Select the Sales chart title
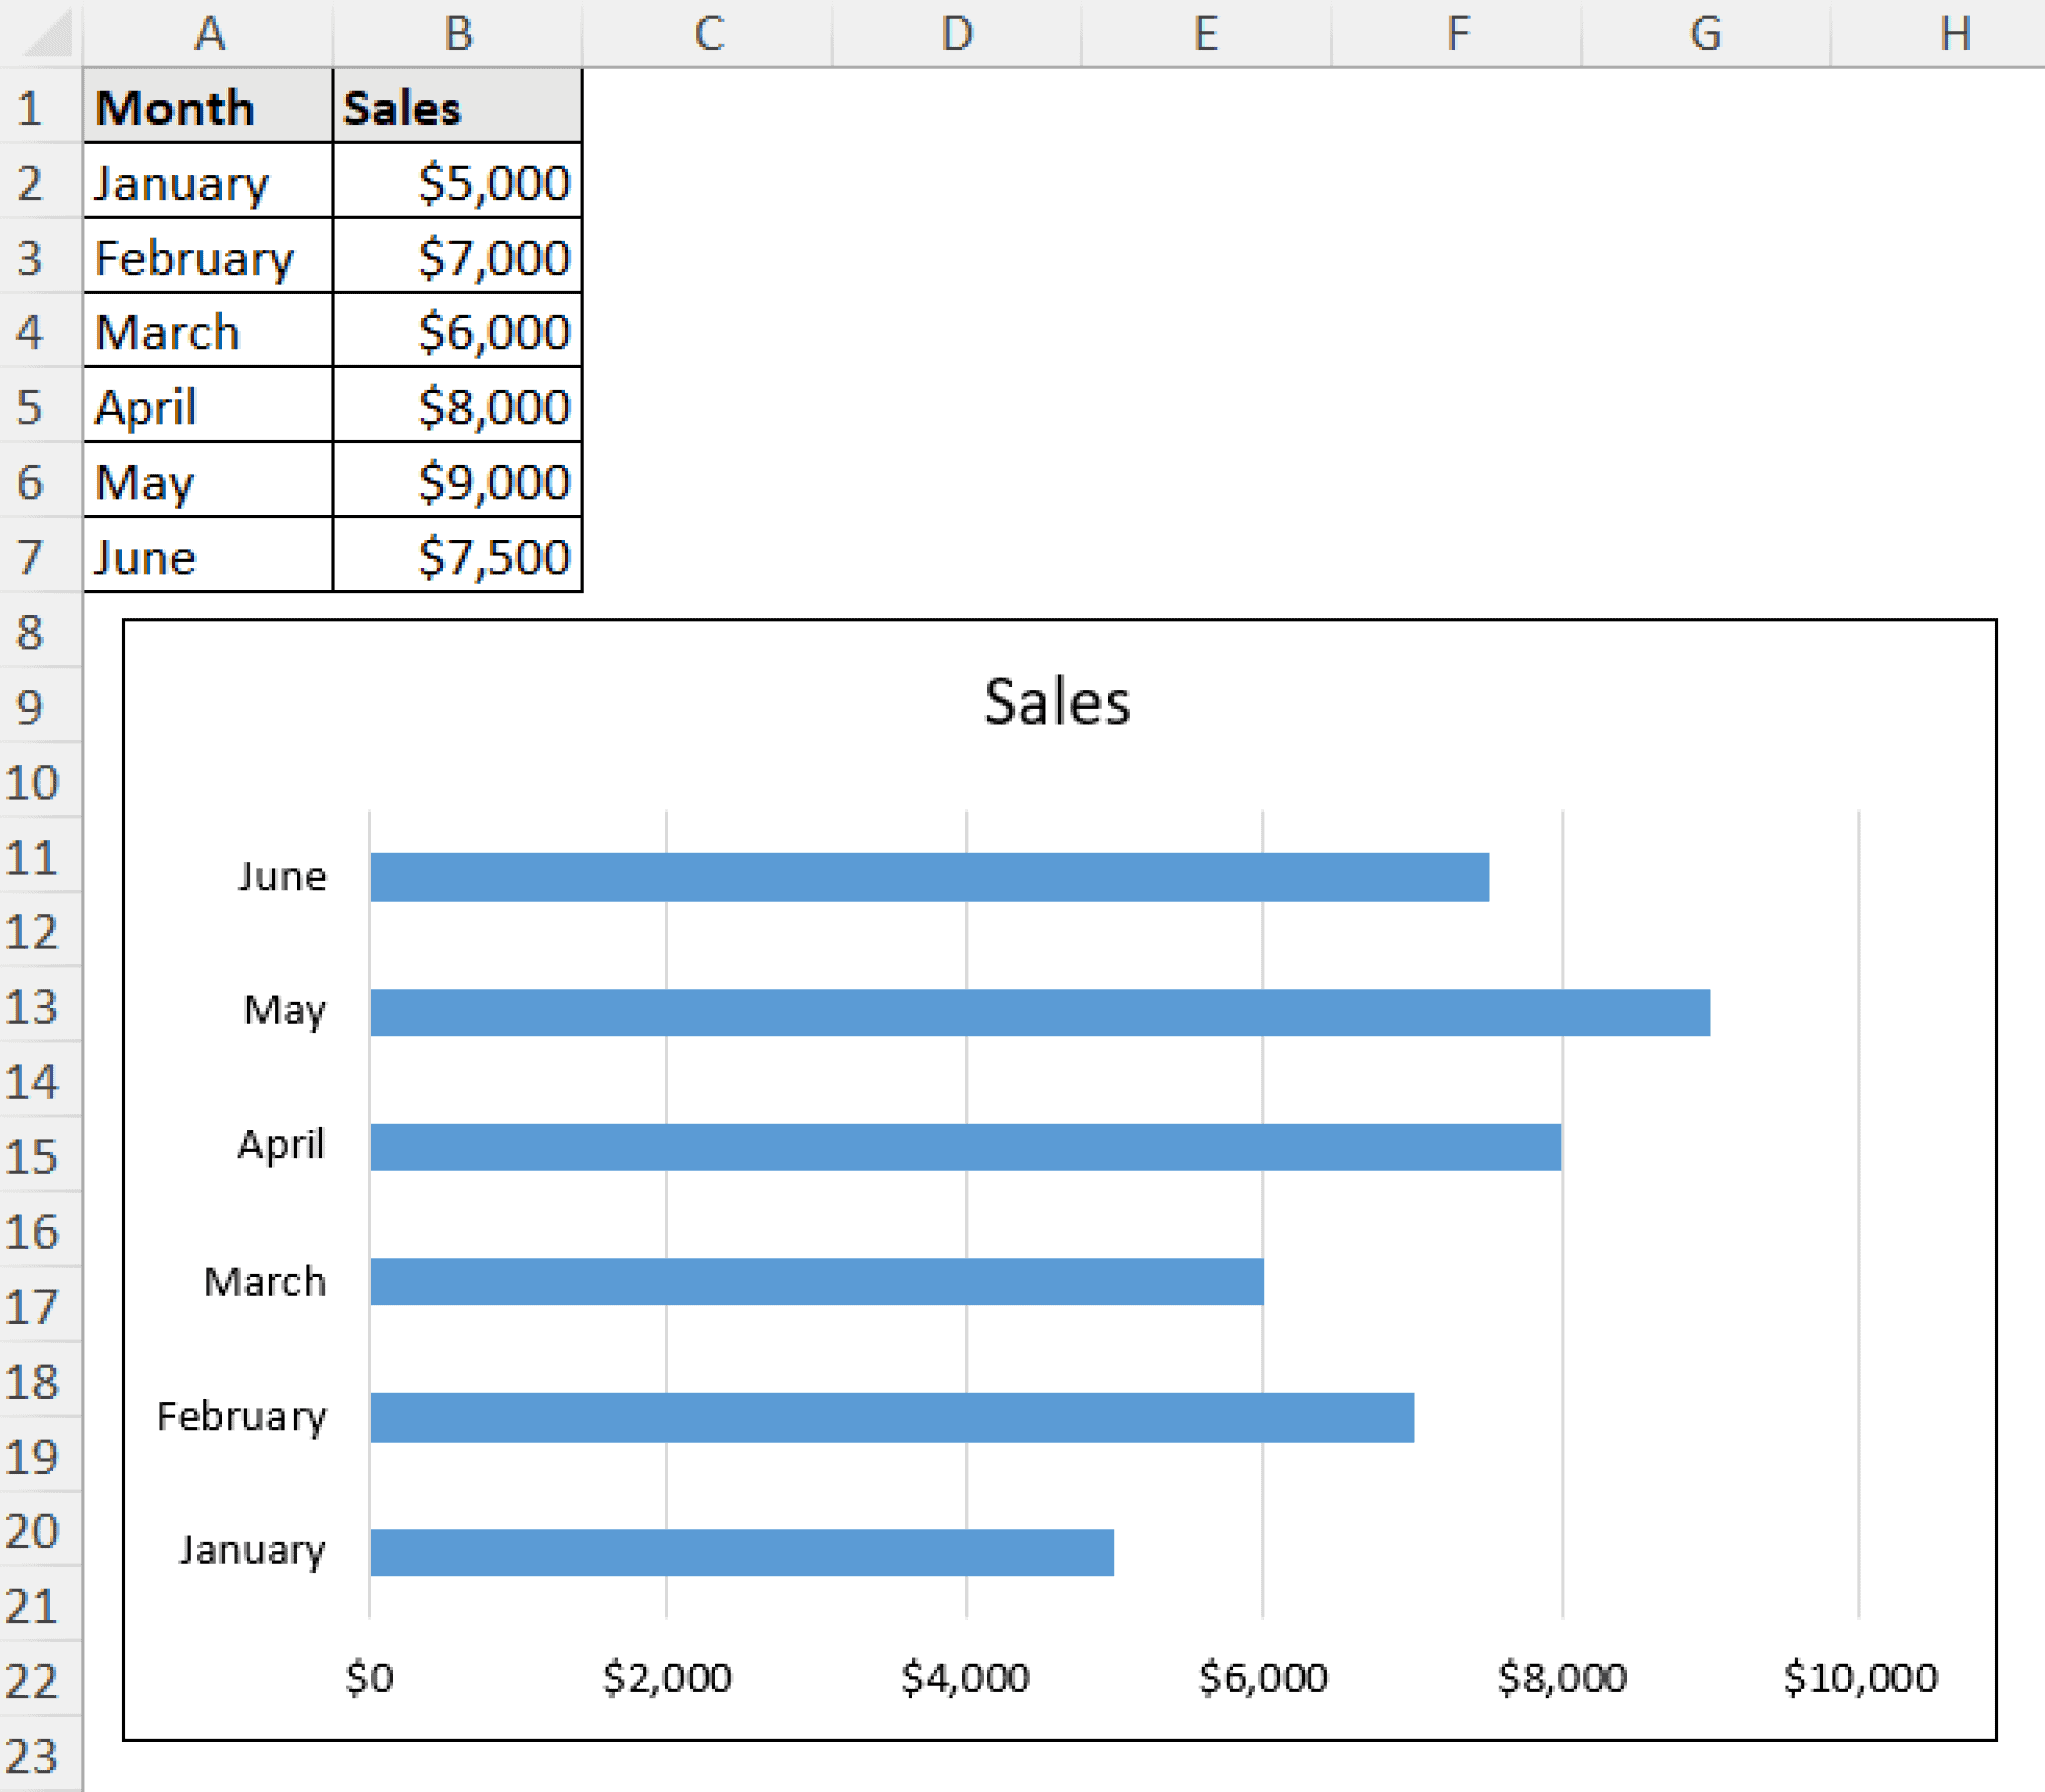2045x1792 pixels. (1055, 700)
